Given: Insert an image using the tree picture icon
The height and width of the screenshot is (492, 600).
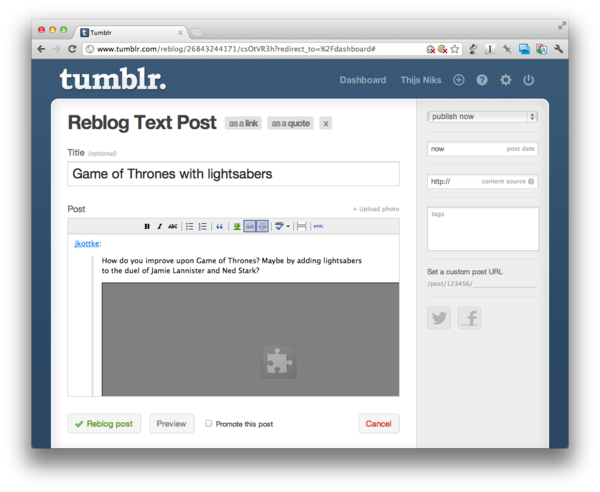Looking at the screenshot, I should coord(237,226).
